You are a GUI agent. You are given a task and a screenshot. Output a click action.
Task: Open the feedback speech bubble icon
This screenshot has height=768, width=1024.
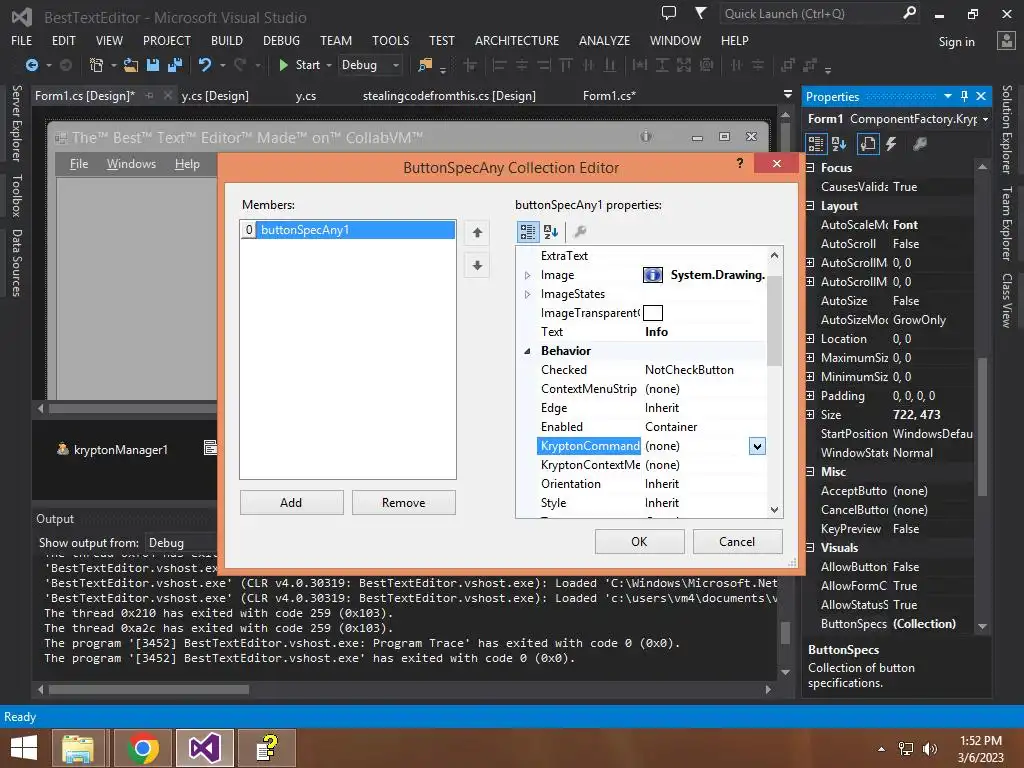tap(669, 13)
